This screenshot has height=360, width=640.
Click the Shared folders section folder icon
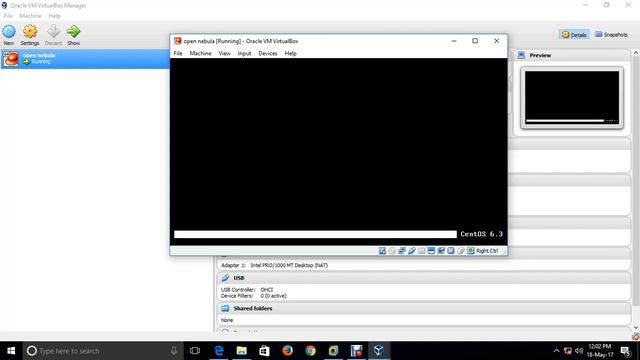tap(225, 308)
